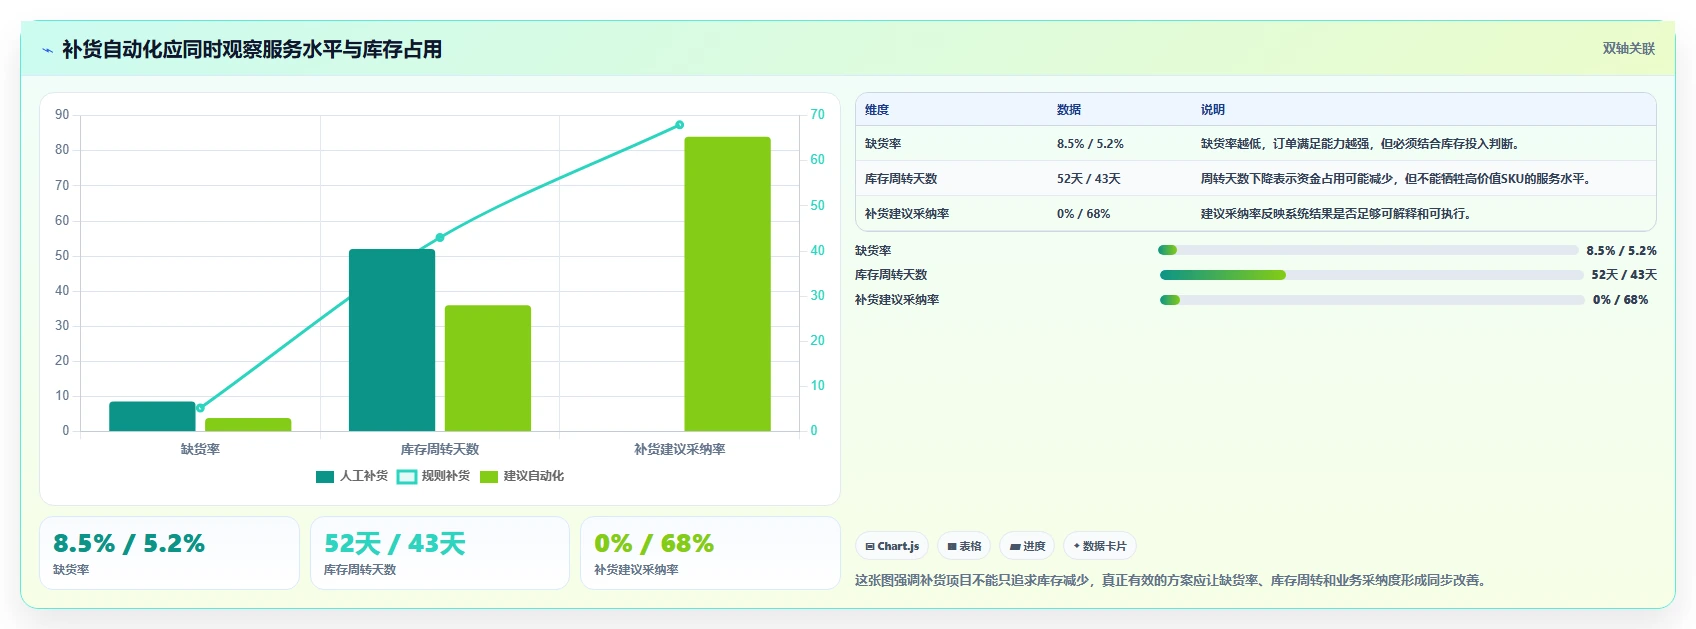Click description starting 缺货率越低
The image size is (1696, 629).
(x=1362, y=144)
